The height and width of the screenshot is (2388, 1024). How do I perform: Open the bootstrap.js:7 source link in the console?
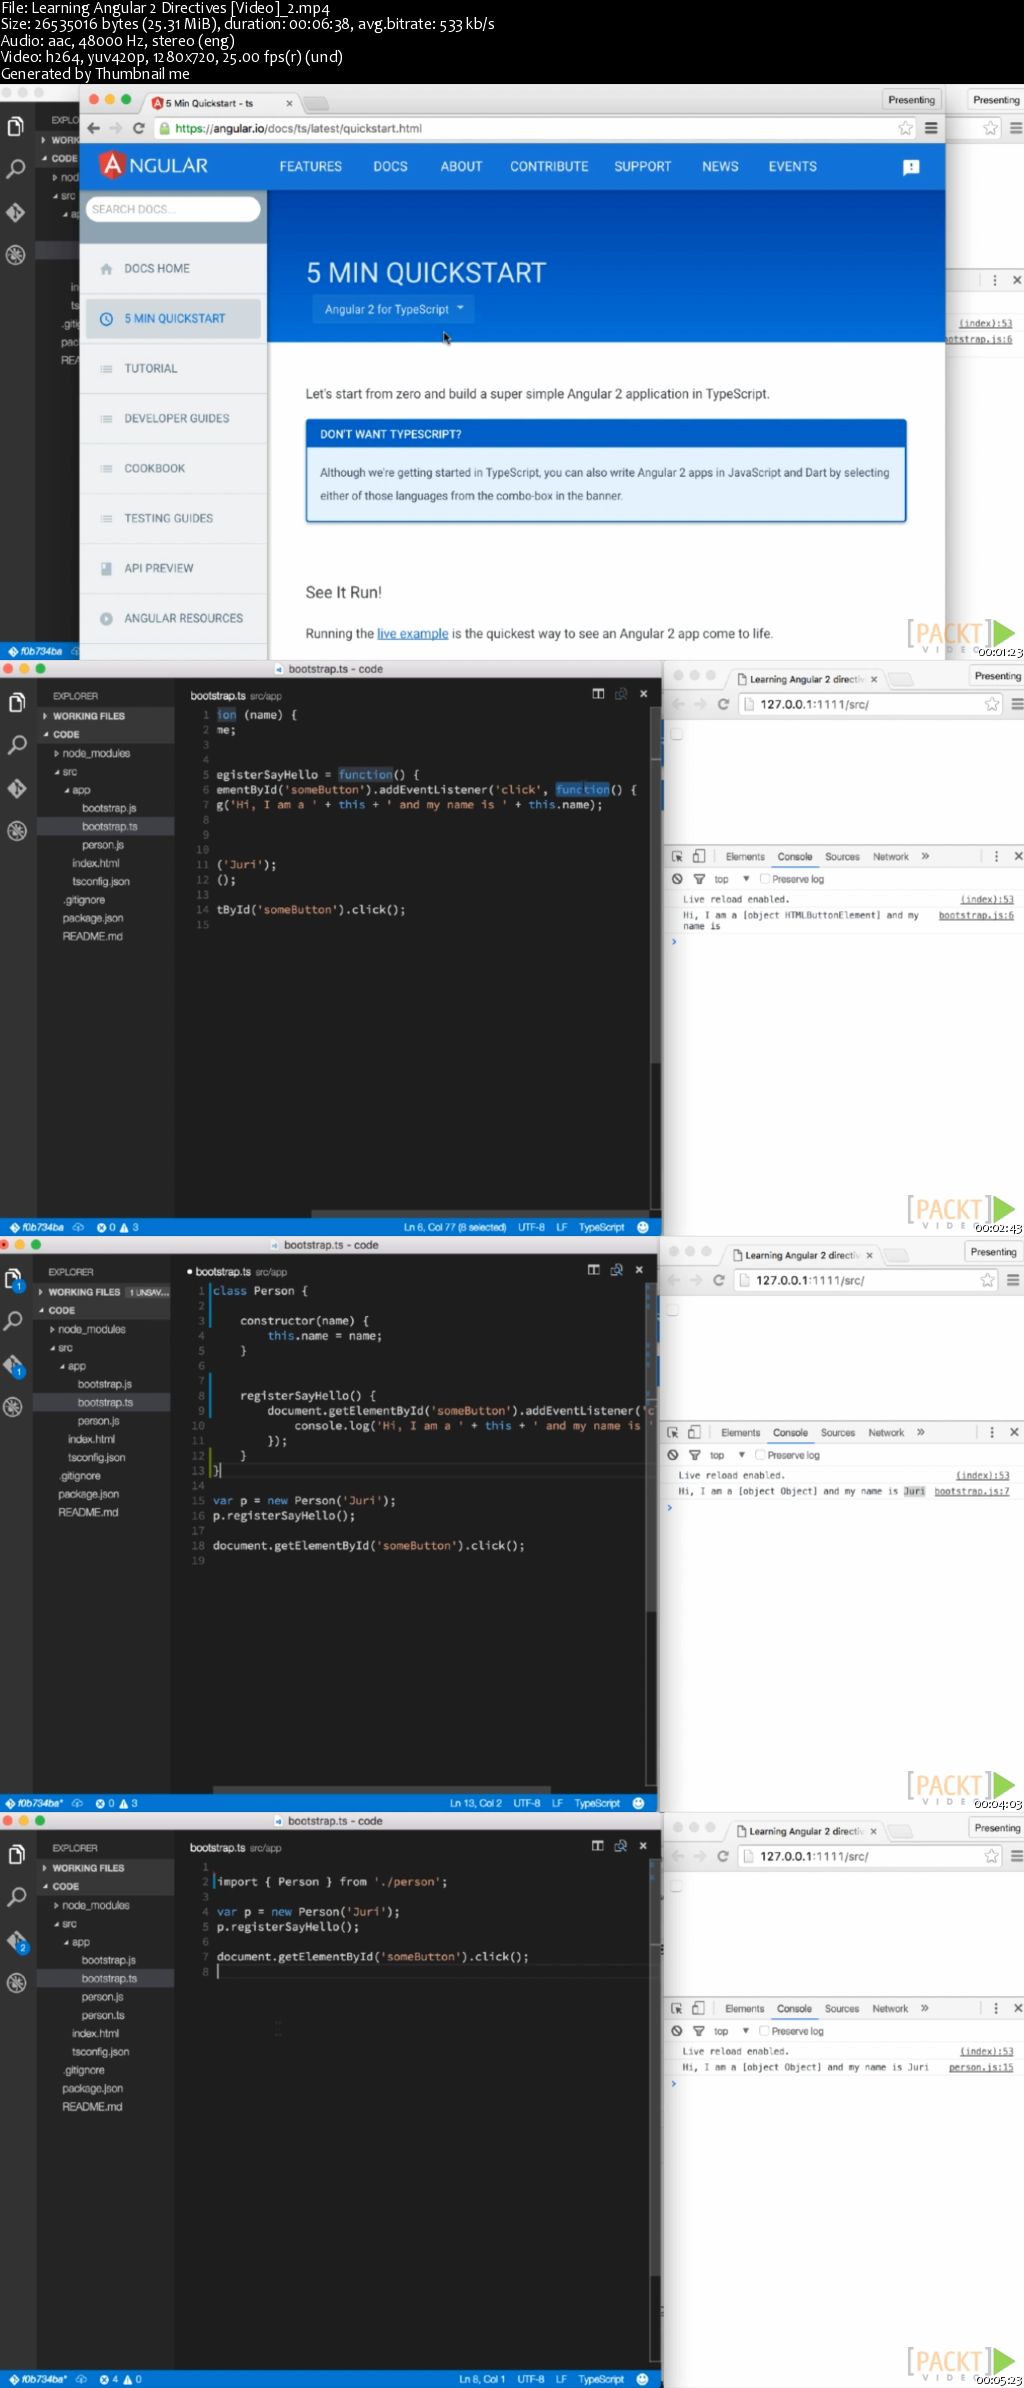pyautogui.click(x=972, y=1491)
